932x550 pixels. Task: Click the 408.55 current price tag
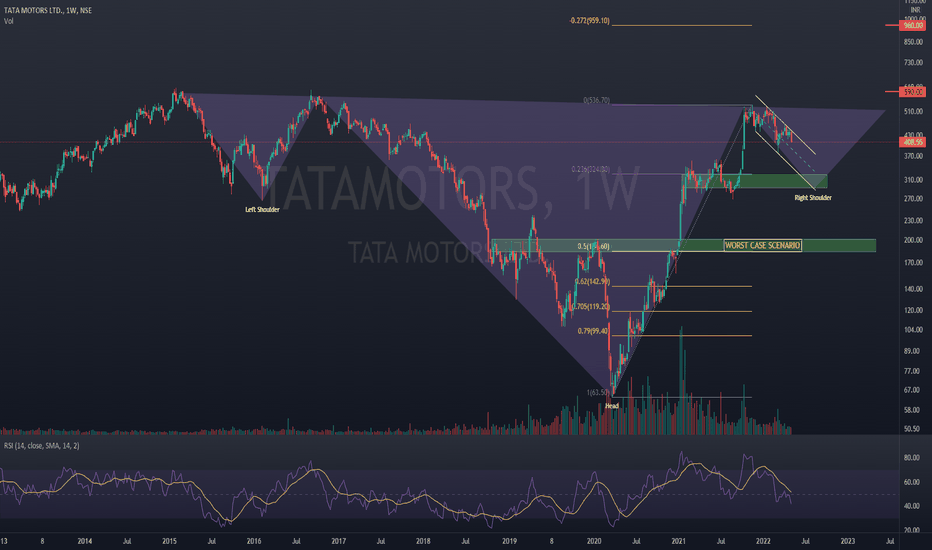[x=913, y=142]
